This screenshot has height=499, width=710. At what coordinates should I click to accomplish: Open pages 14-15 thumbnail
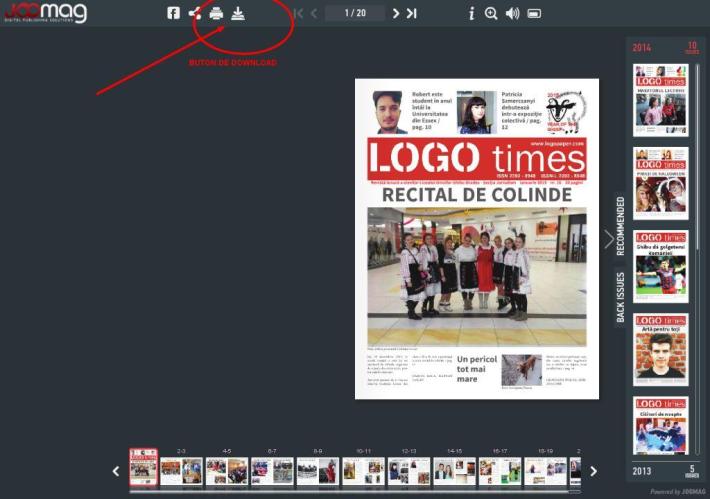coord(455,471)
